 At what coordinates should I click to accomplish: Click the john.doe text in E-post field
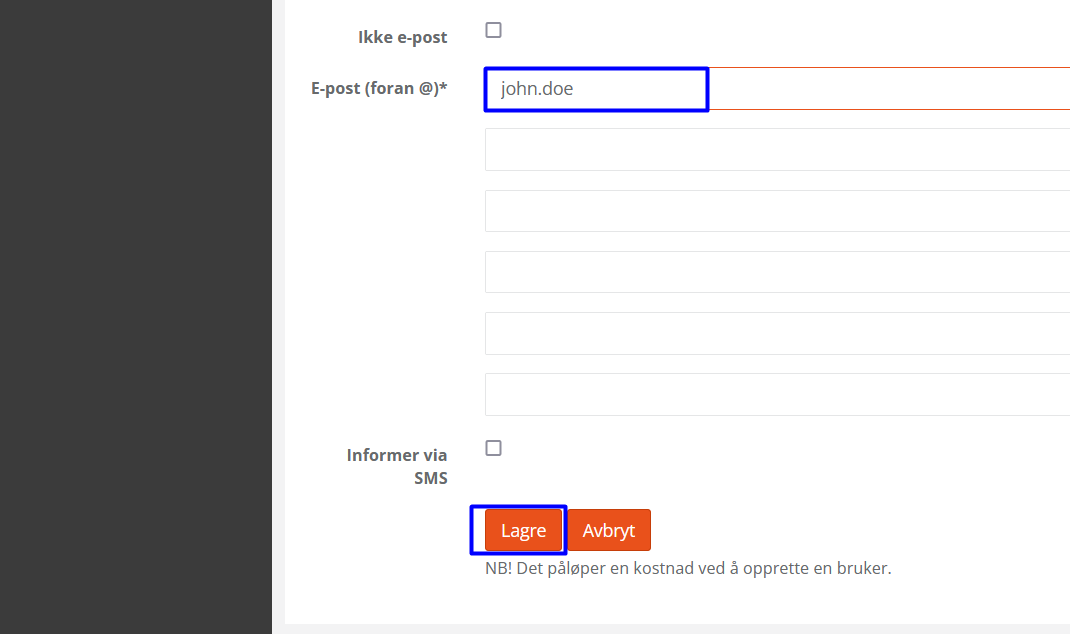pos(537,89)
